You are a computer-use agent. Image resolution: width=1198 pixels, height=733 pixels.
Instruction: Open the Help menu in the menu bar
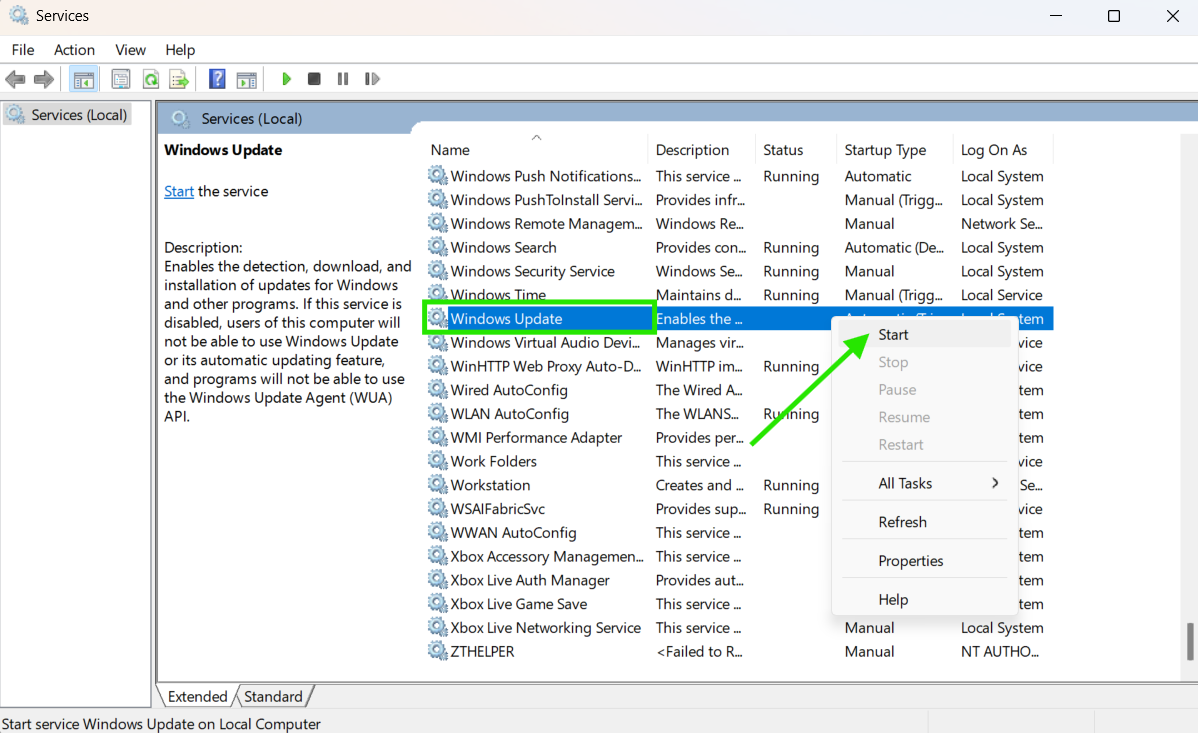pyautogui.click(x=180, y=50)
